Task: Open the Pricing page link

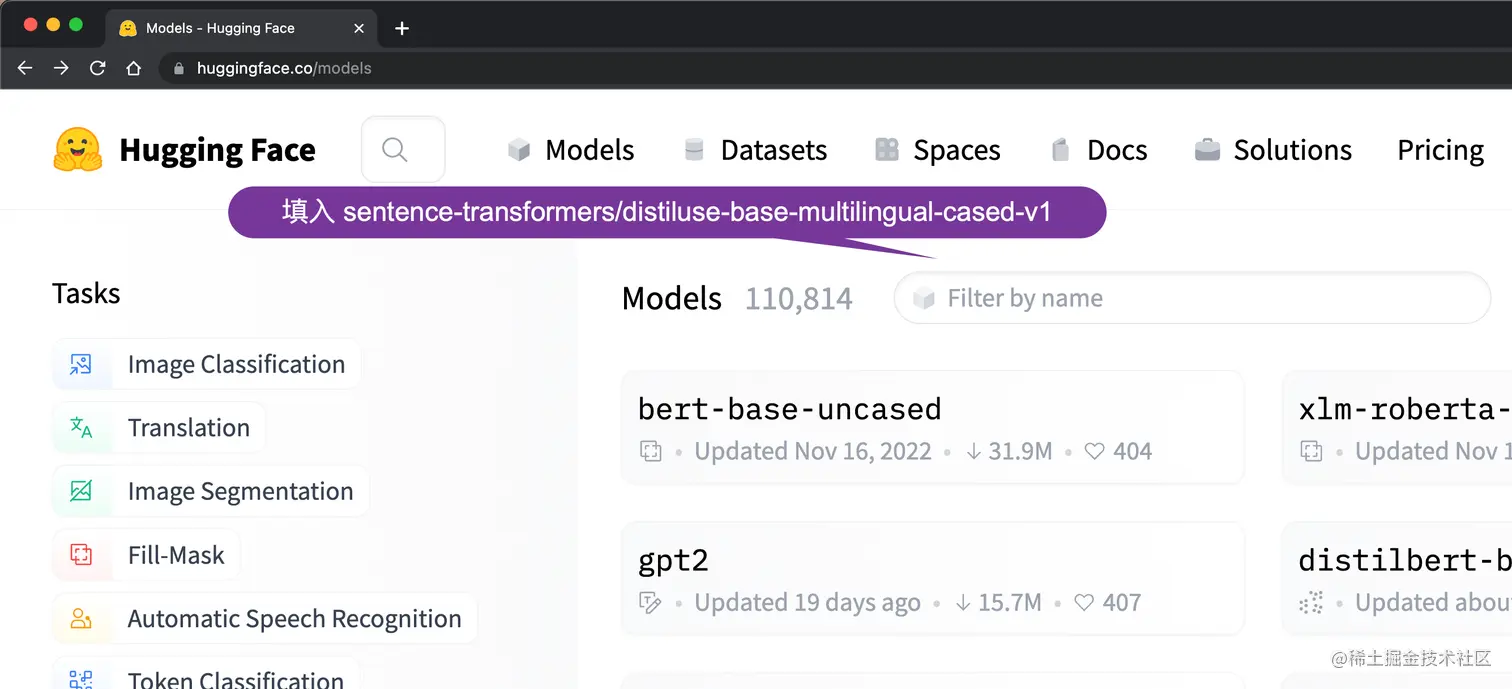Action: (x=1440, y=150)
